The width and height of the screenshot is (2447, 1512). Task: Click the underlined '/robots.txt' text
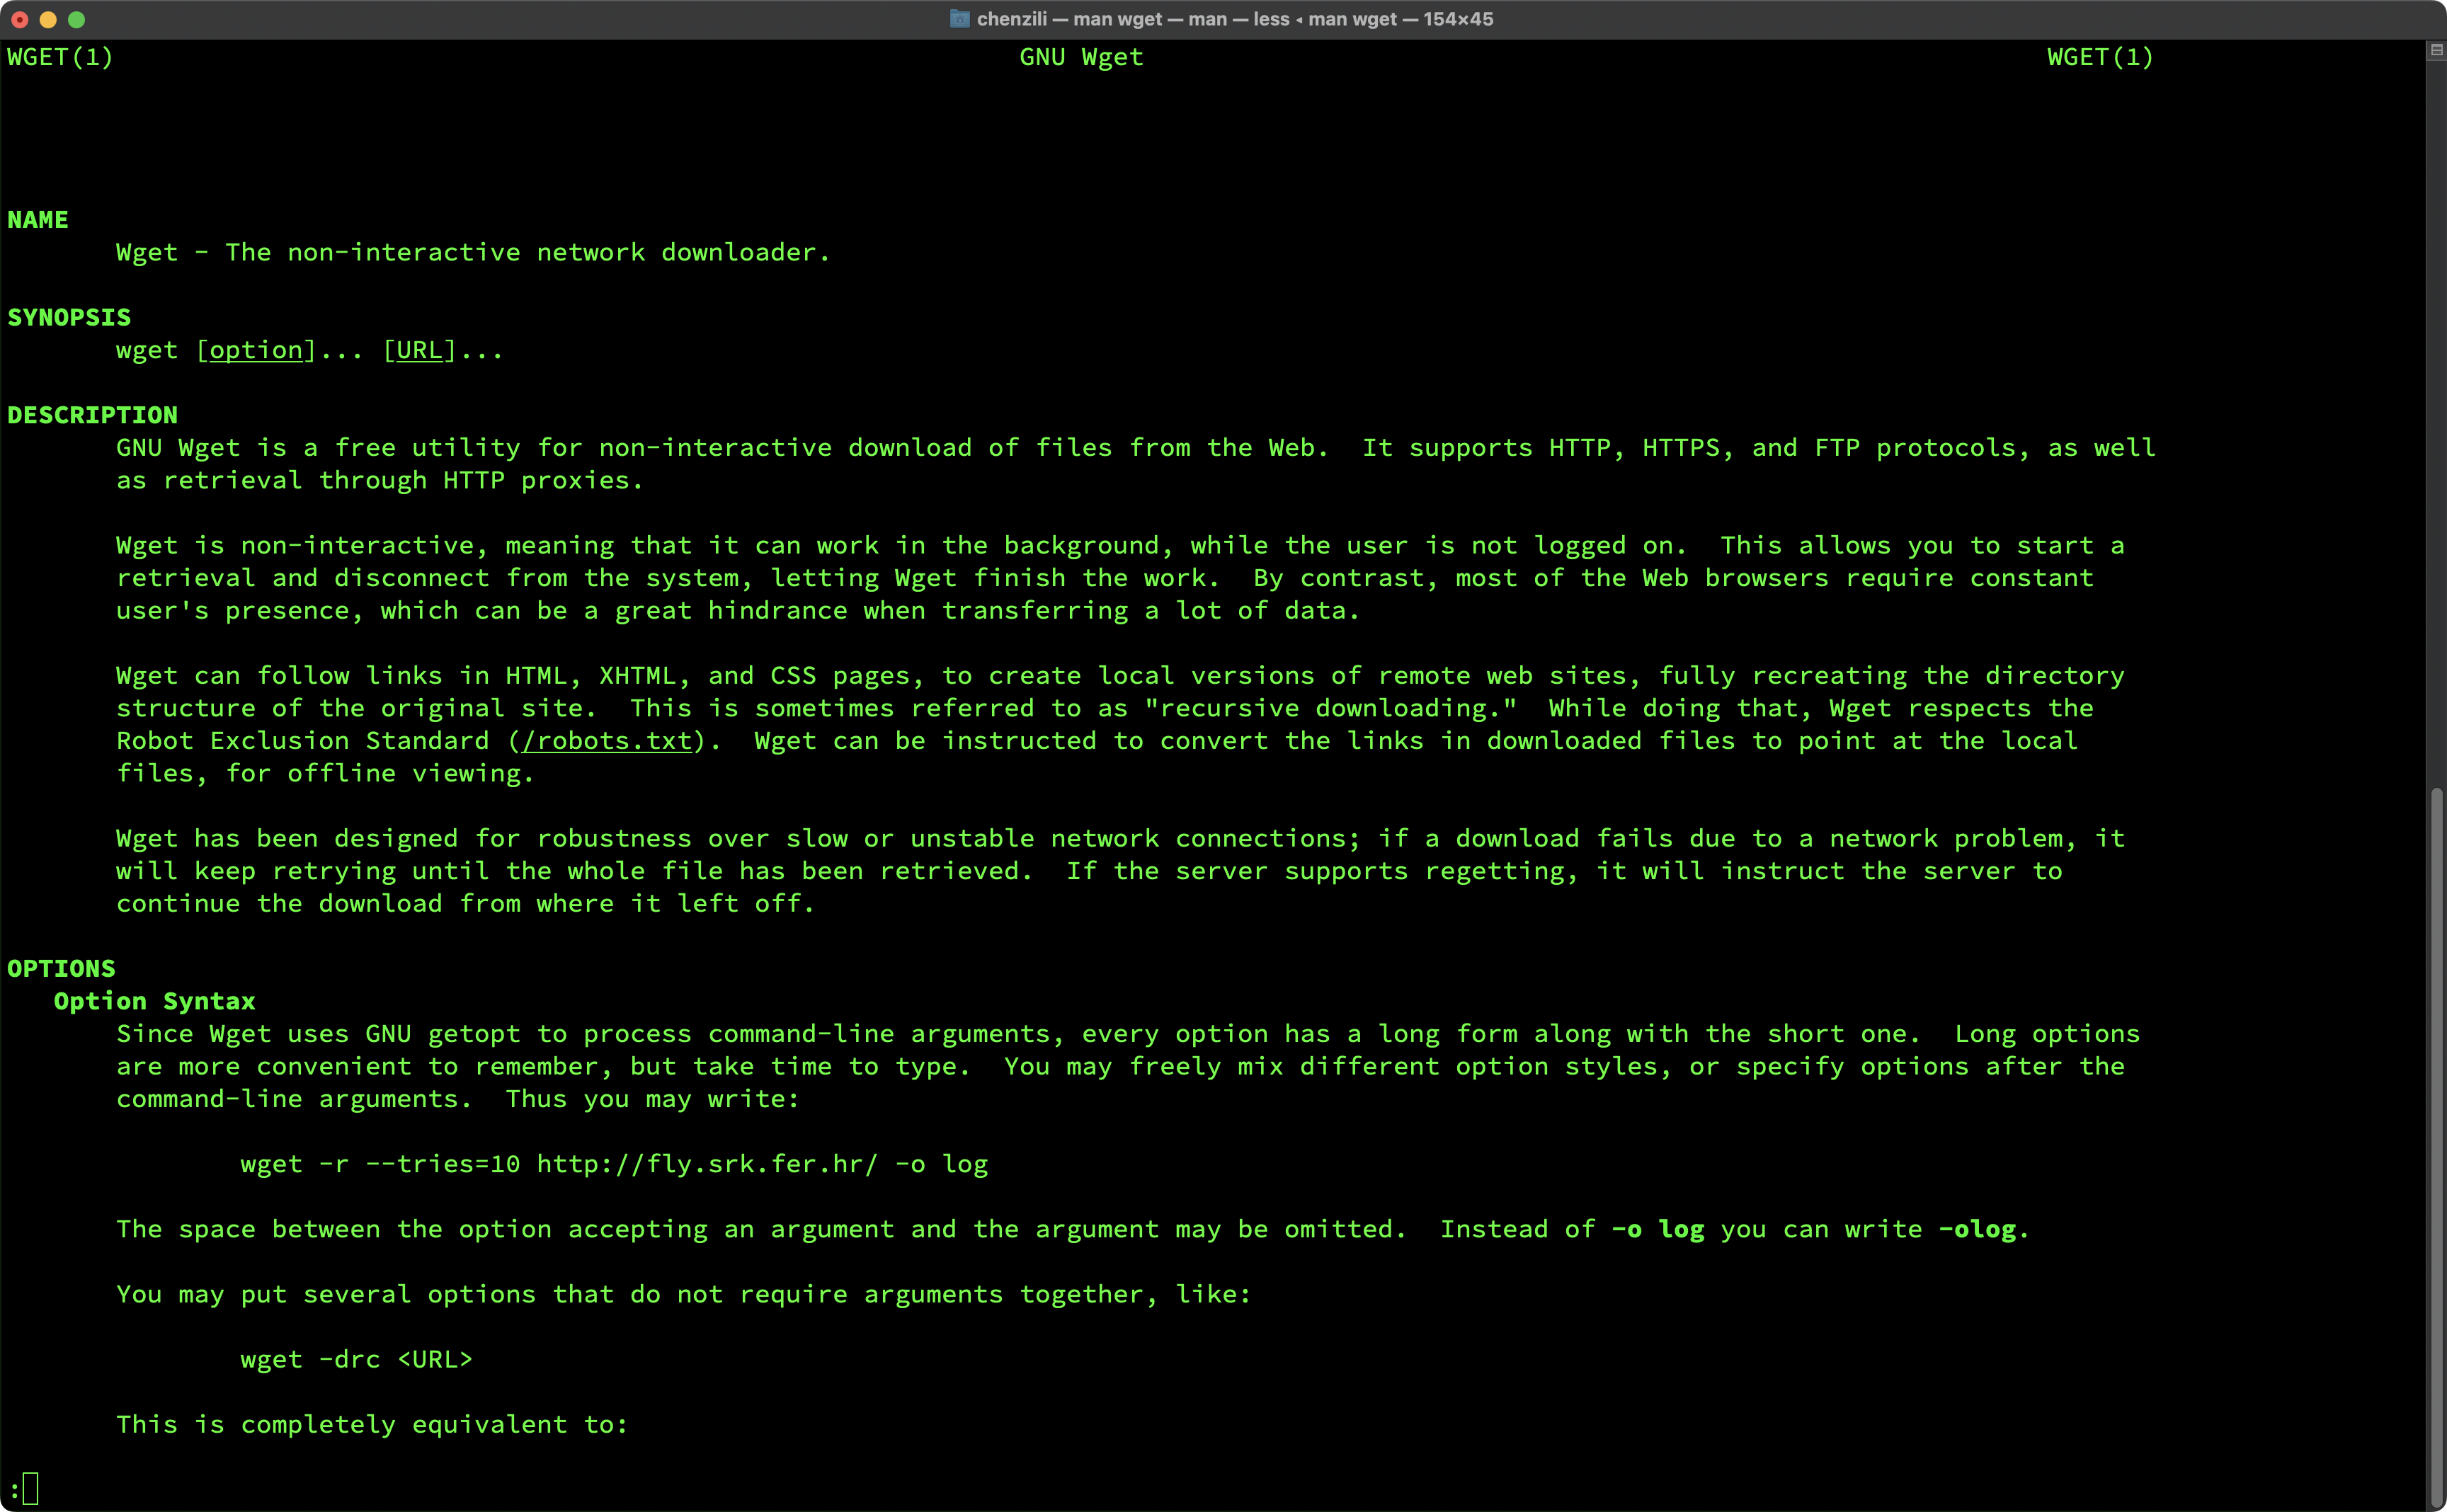point(607,741)
